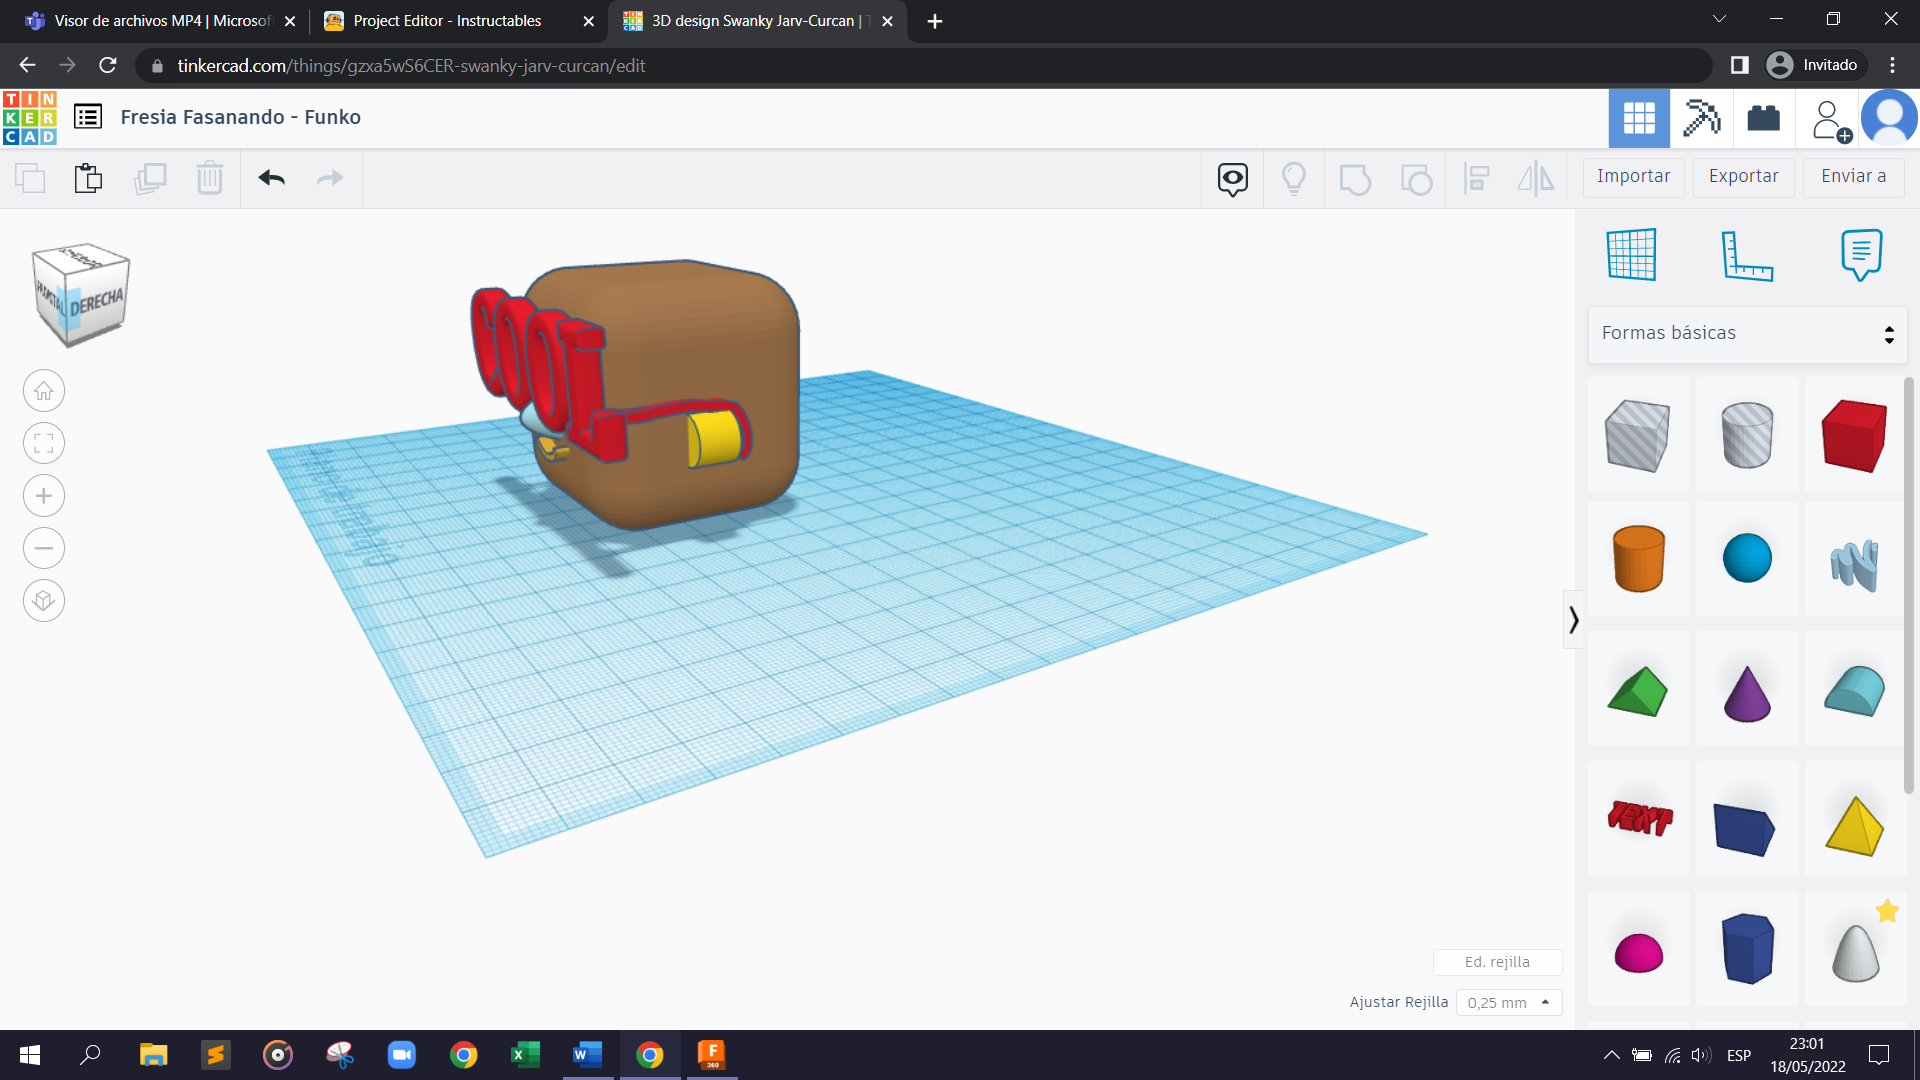The width and height of the screenshot is (1920, 1080).
Task: Open the Notes tool
Action: click(1861, 254)
